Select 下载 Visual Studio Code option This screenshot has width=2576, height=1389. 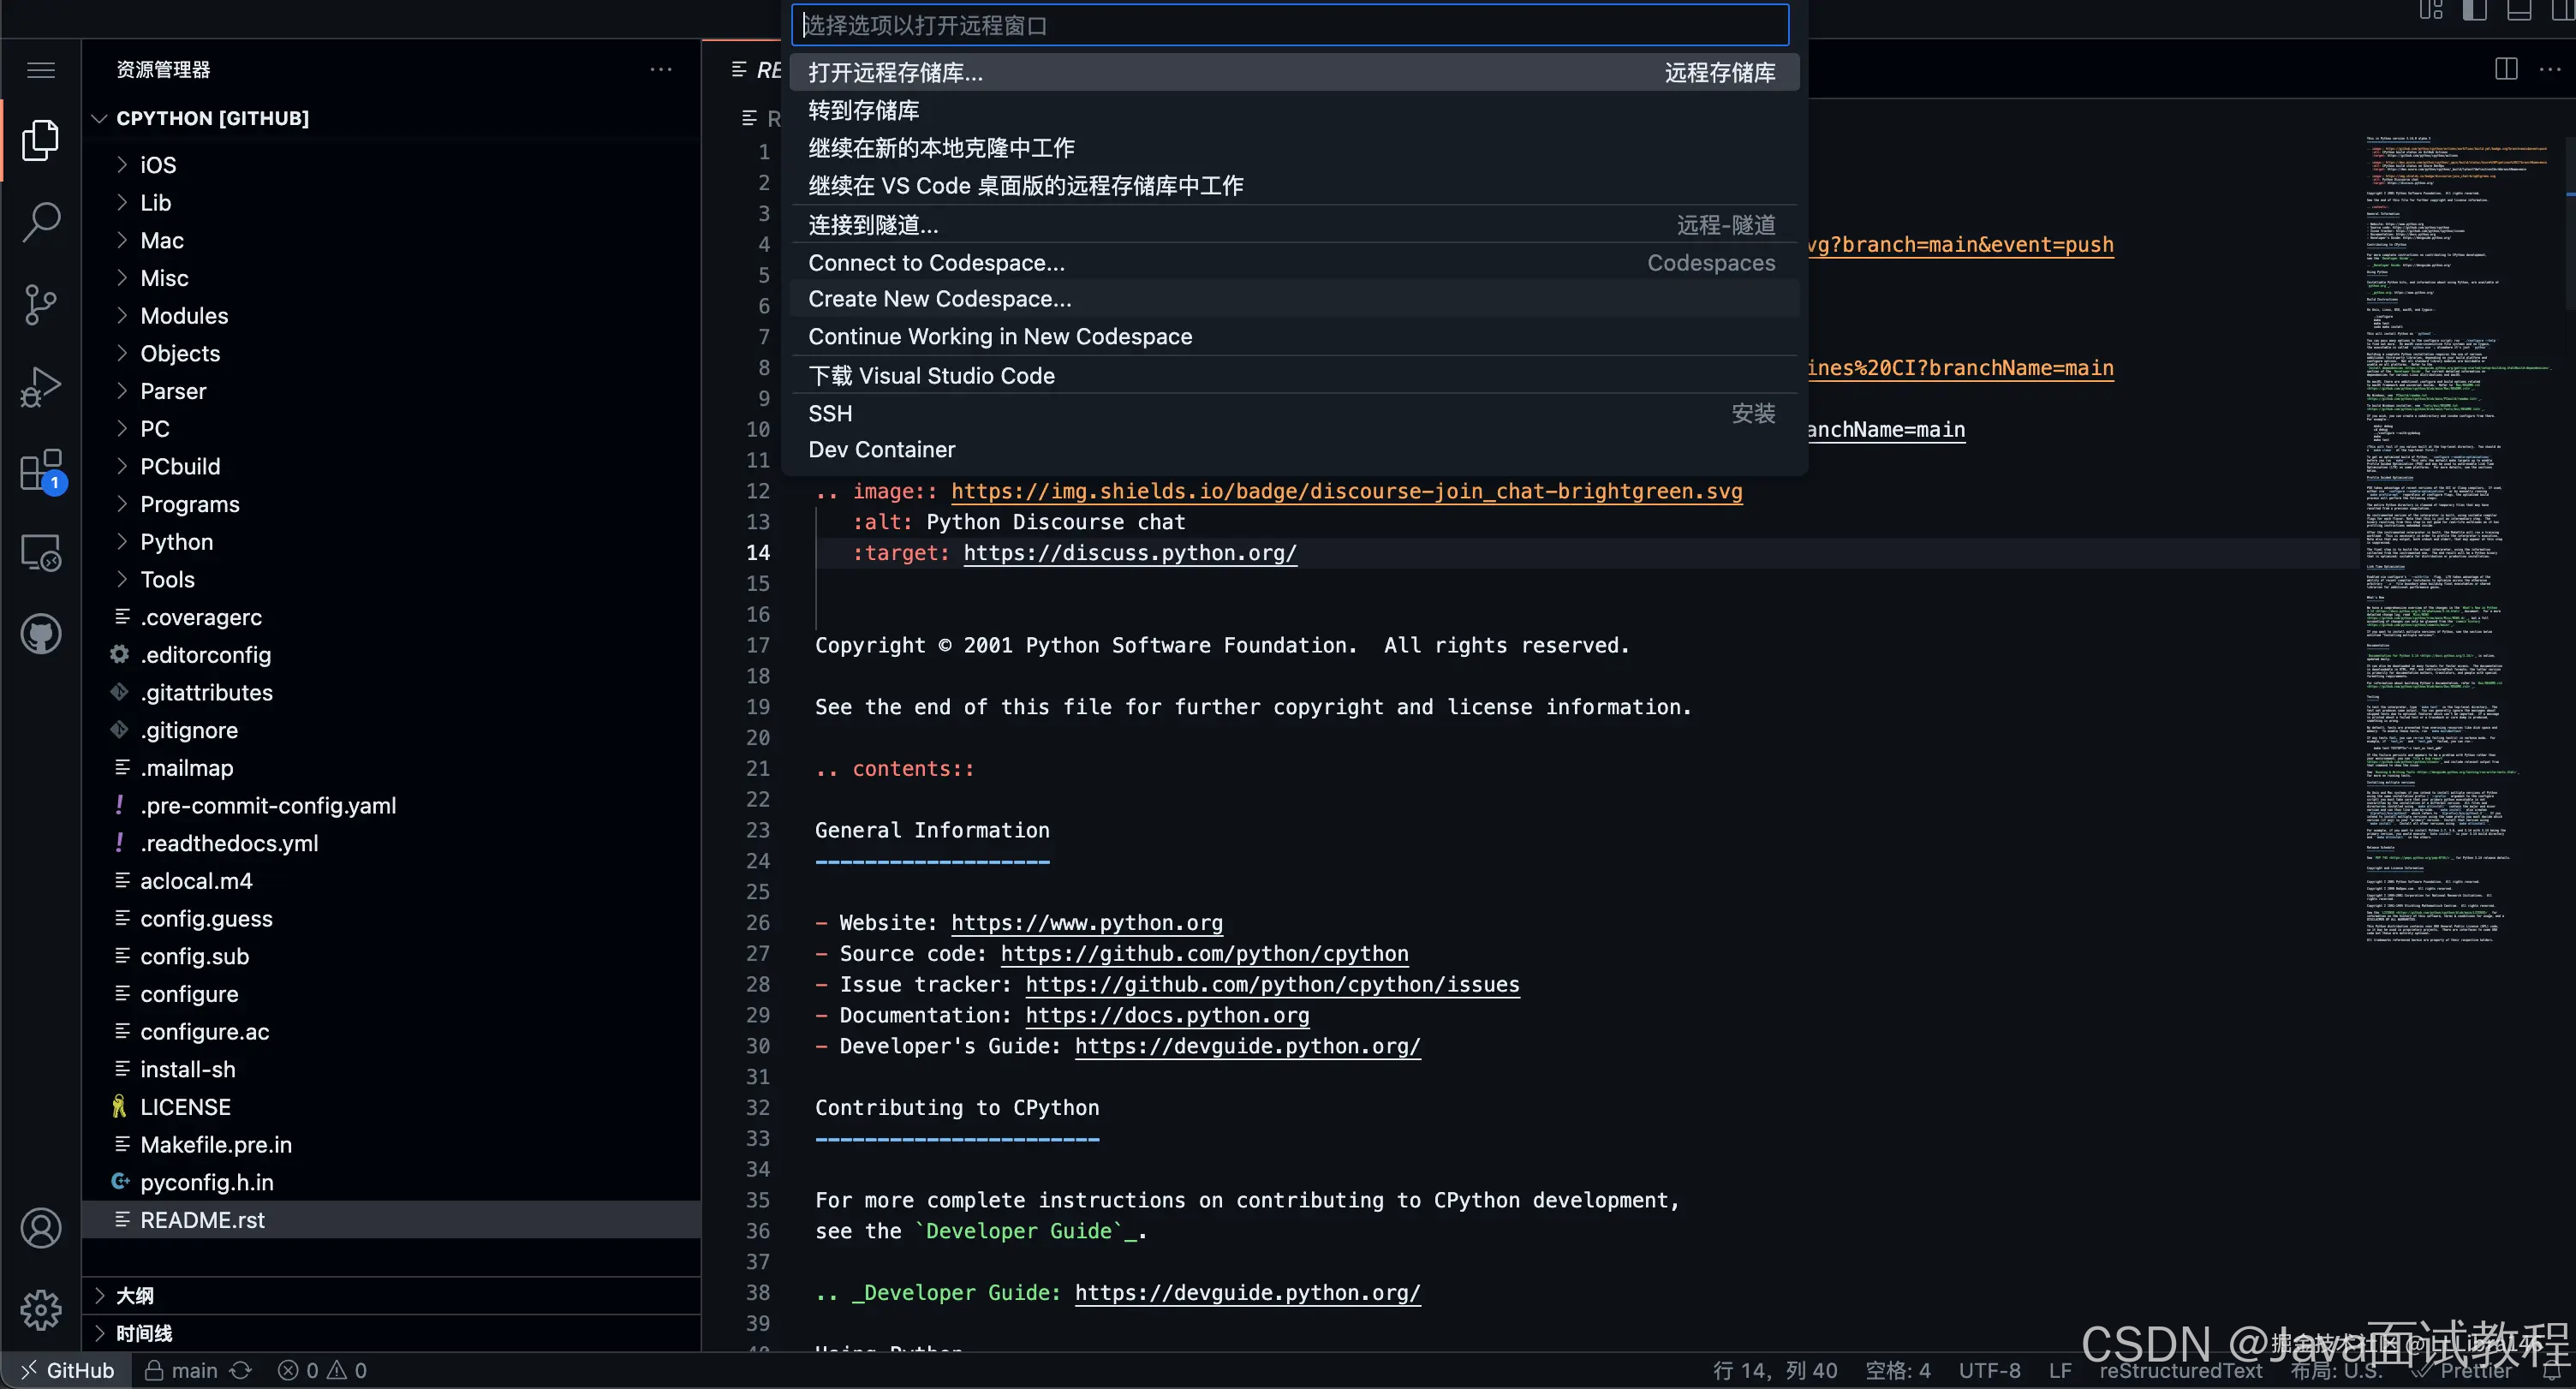(1294, 376)
